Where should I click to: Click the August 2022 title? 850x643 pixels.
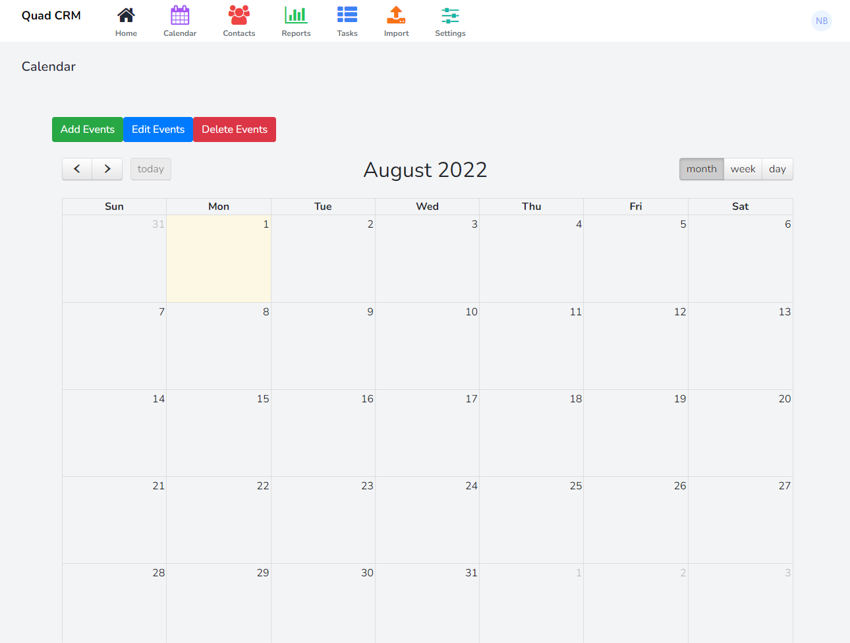(x=425, y=170)
